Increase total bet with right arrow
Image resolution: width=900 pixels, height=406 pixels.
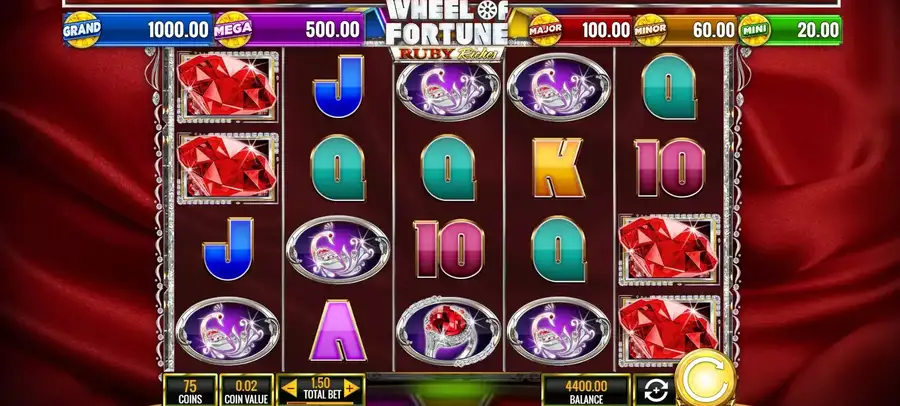[x=351, y=389]
